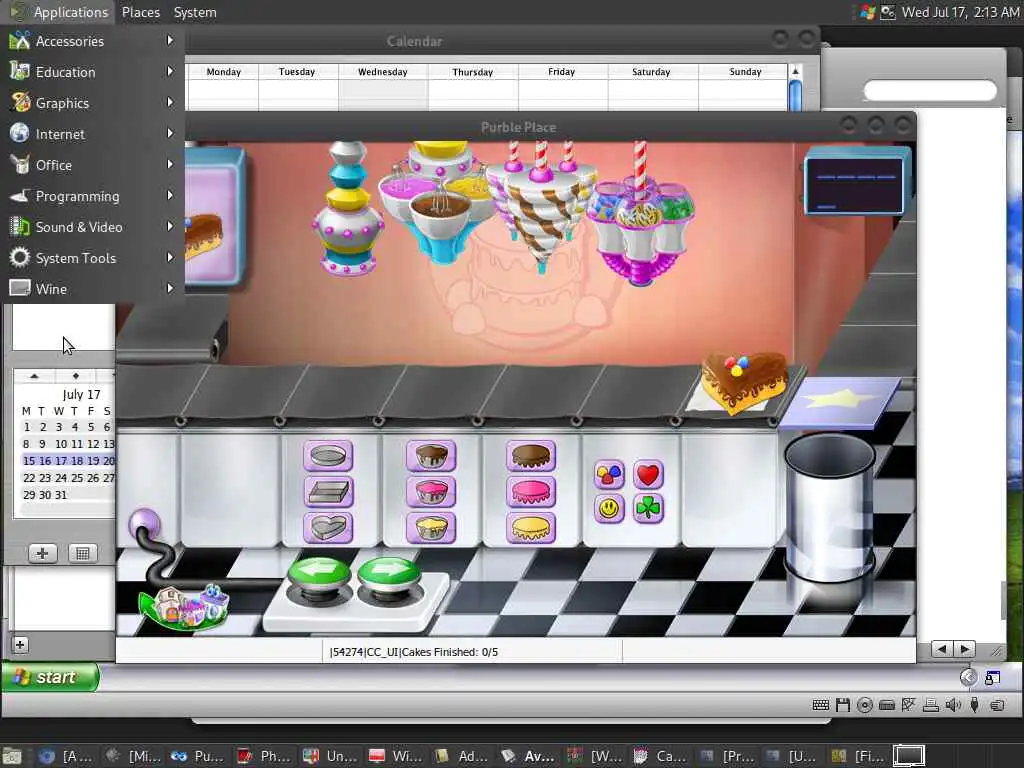
Task: Select July 24 in the mini calendar
Action: [x=61, y=478]
